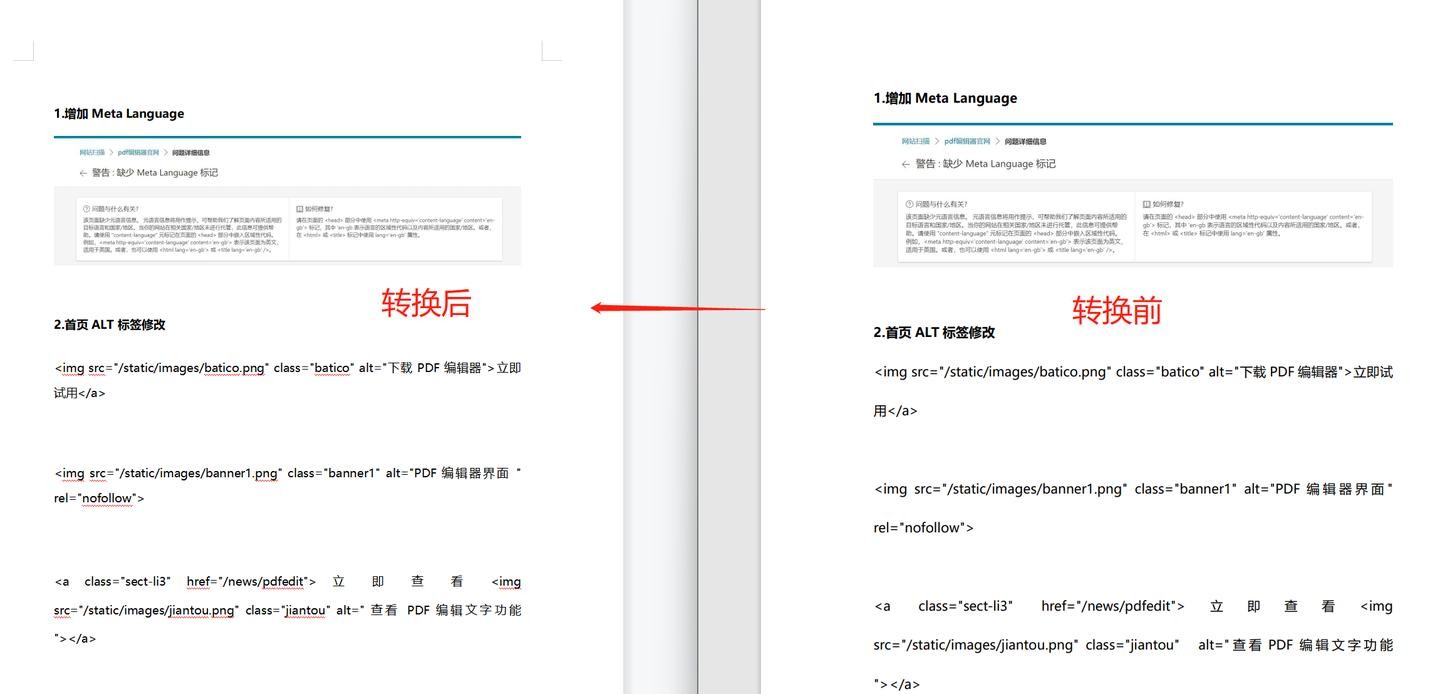Click the 如何修复 book icon in left document

tap(300, 209)
